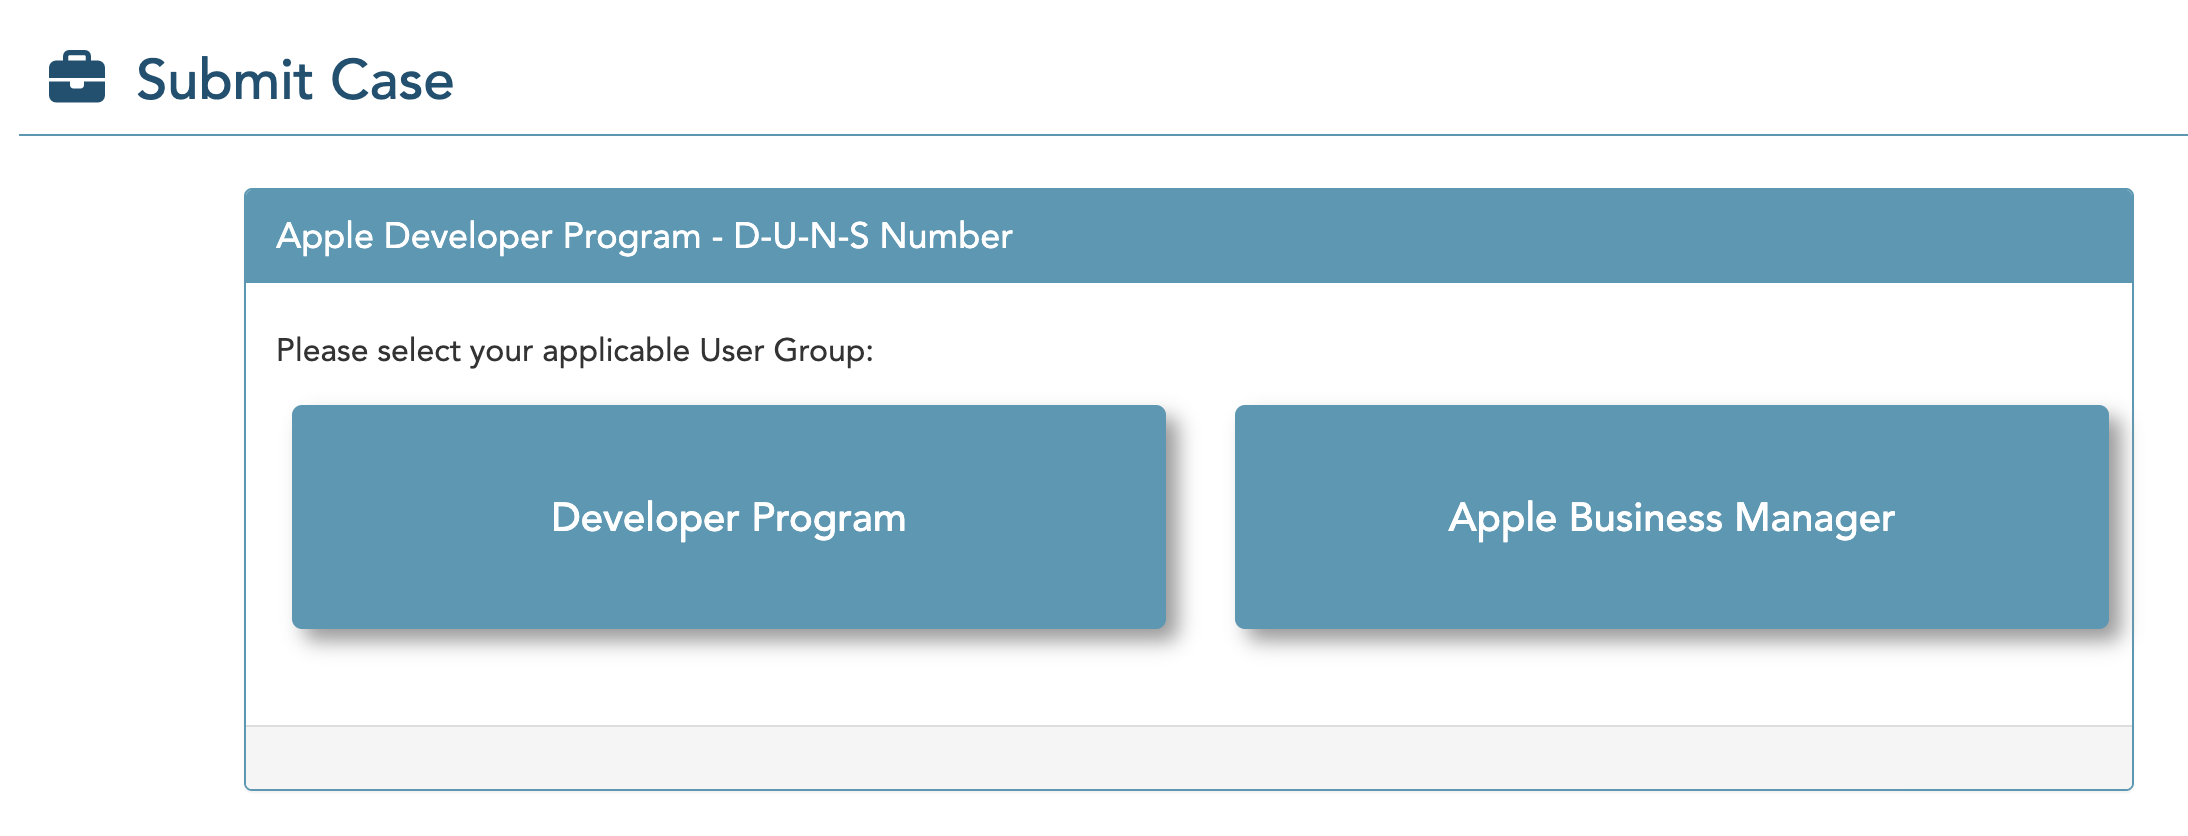Click the Submit Case heading text
The height and width of the screenshot is (836, 2188).
[295, 80]
